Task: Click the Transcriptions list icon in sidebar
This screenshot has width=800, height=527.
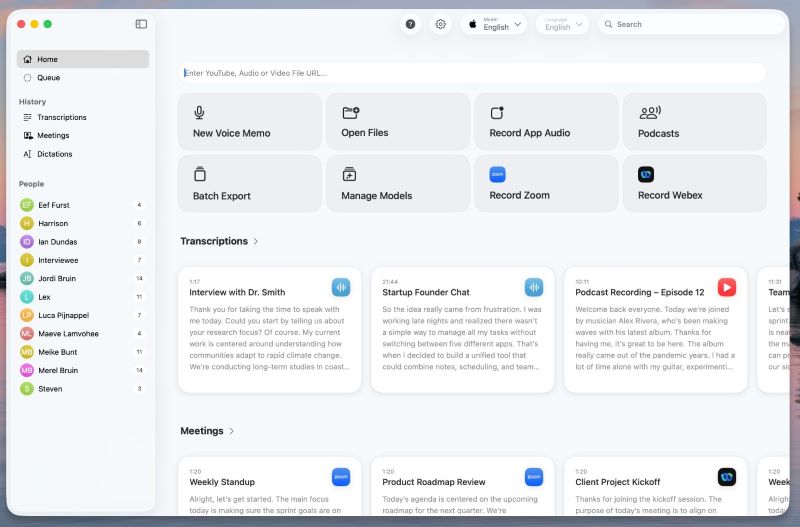Action: point(28,117)
